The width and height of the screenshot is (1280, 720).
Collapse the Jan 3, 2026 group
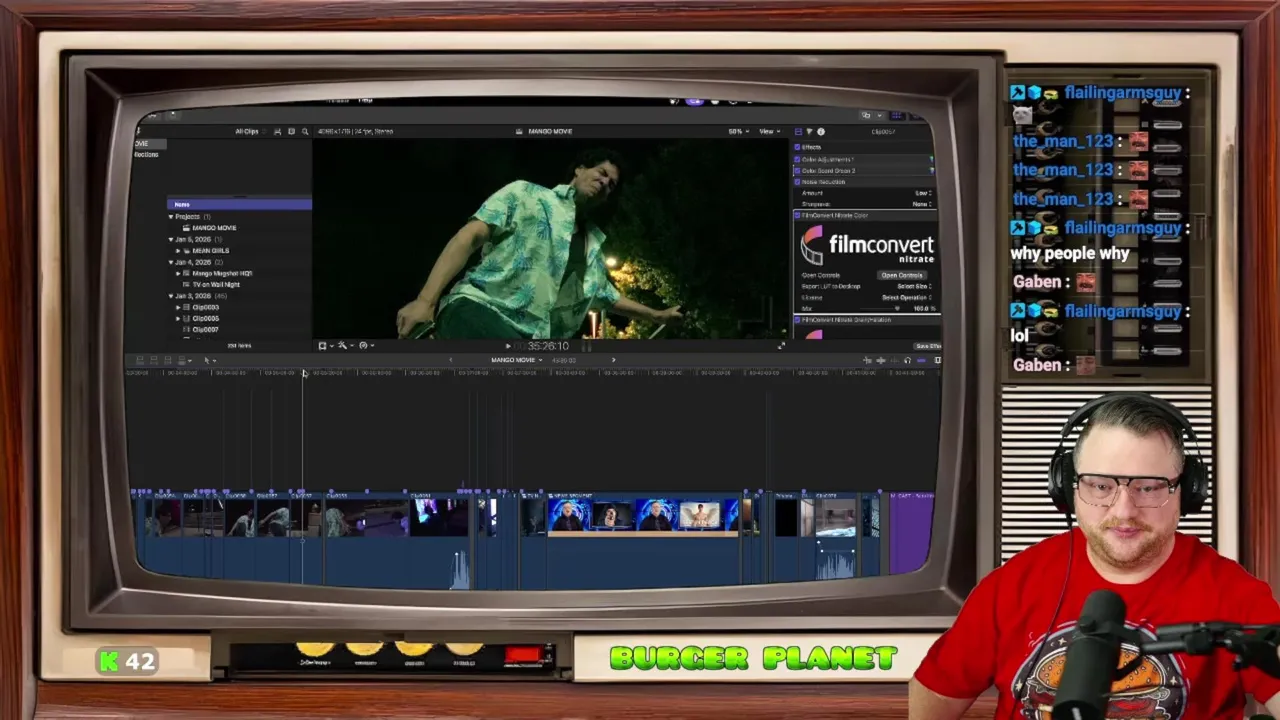171,296
